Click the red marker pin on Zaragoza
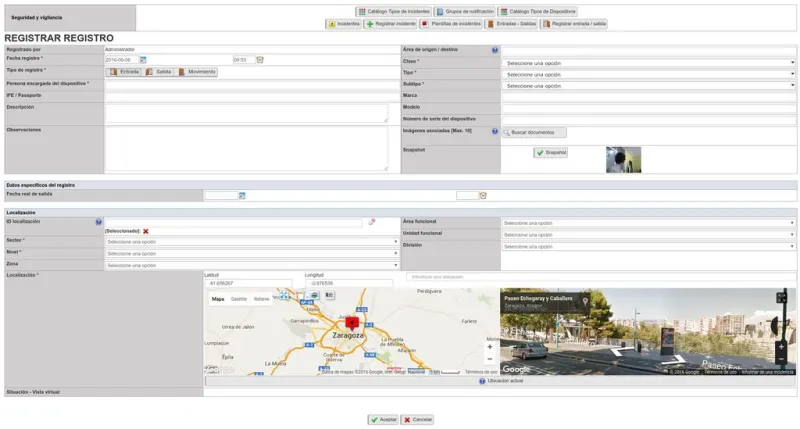 click(352, 323)
